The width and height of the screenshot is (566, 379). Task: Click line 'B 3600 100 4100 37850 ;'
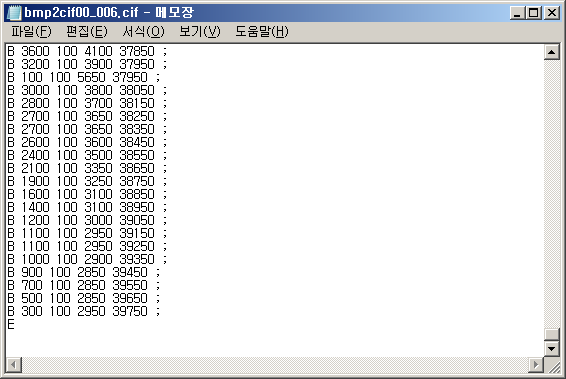pos(87,51)
